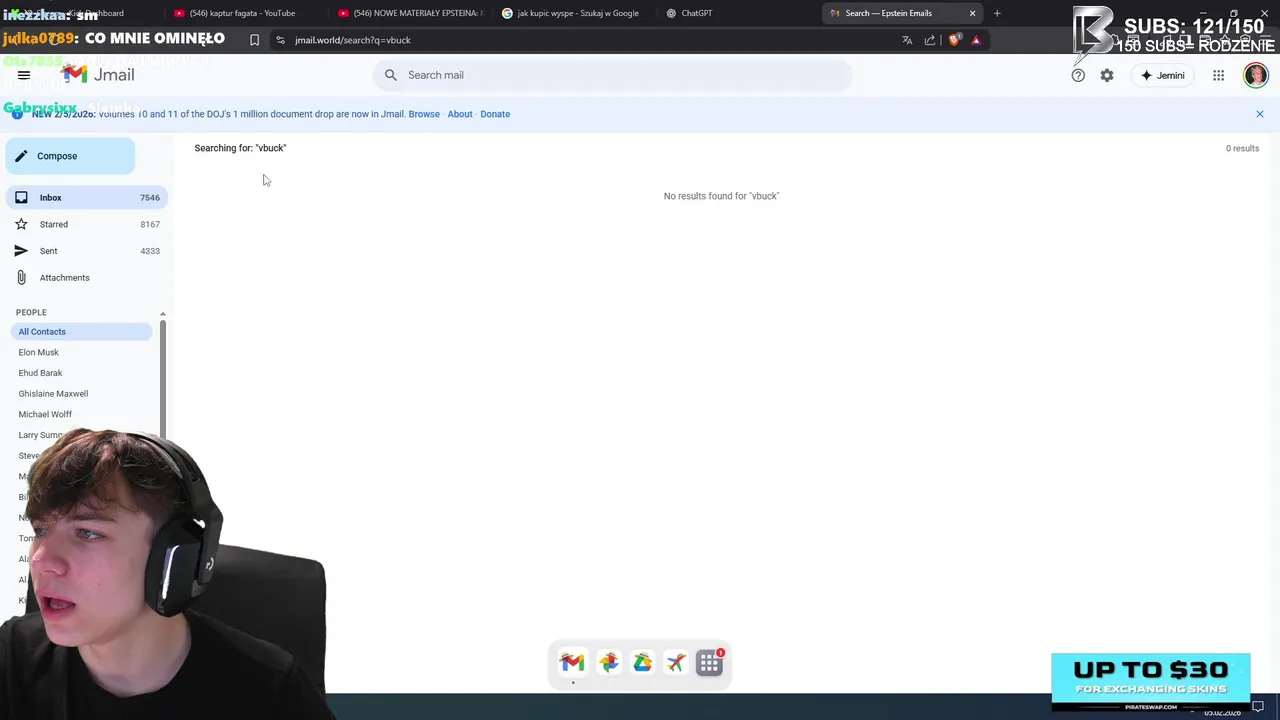1280x720 pixels.
Task: Click the browser address bar URL
Action: pos(353,40)
